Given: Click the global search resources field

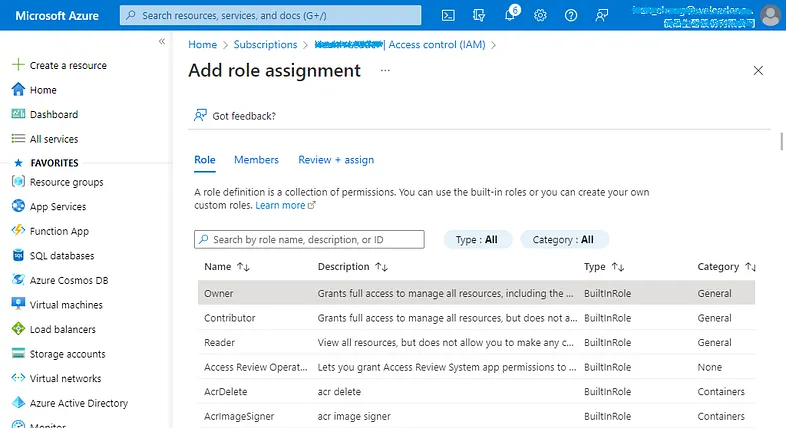Looking at the screenshot, I should [x=271, y=15].
